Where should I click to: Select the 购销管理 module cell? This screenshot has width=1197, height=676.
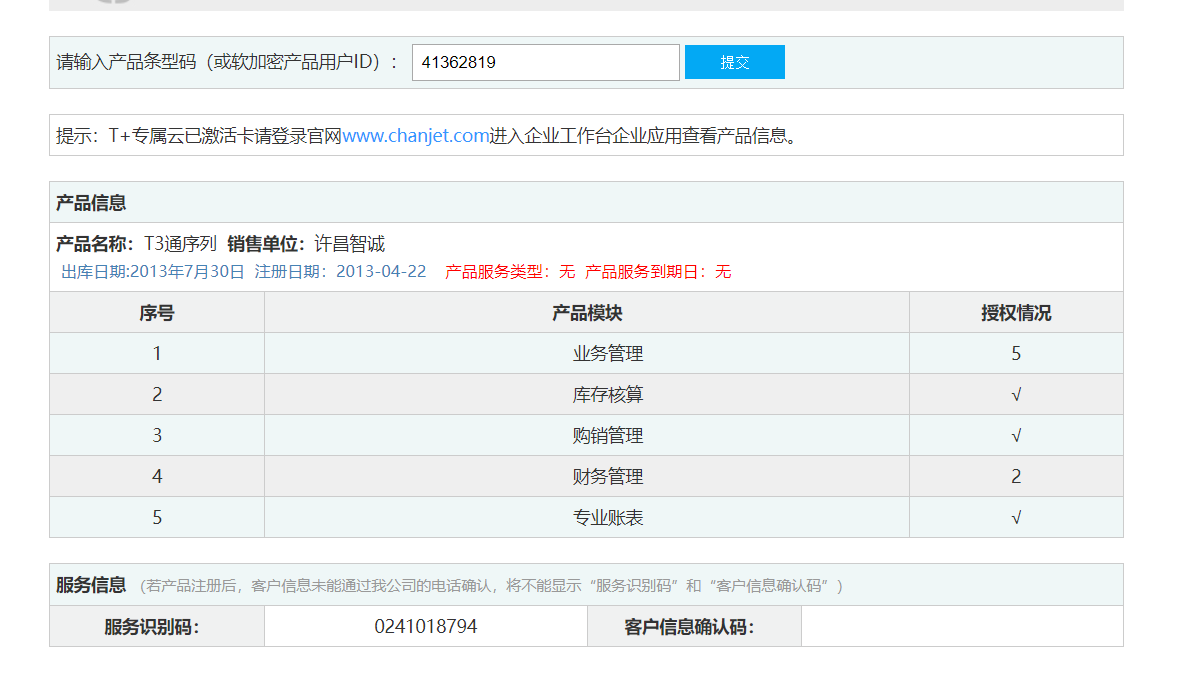[587, 436]
